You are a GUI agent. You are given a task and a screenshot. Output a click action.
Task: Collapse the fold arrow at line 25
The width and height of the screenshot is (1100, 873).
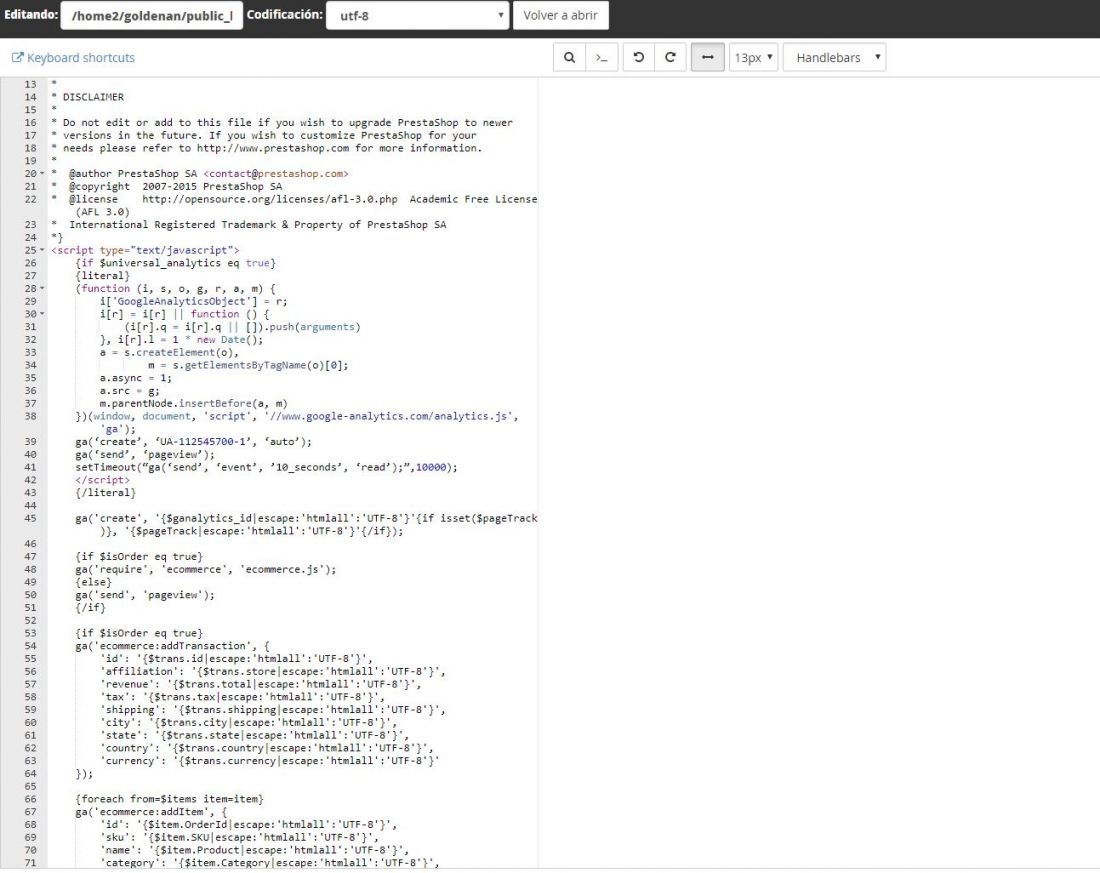(42, 250)
